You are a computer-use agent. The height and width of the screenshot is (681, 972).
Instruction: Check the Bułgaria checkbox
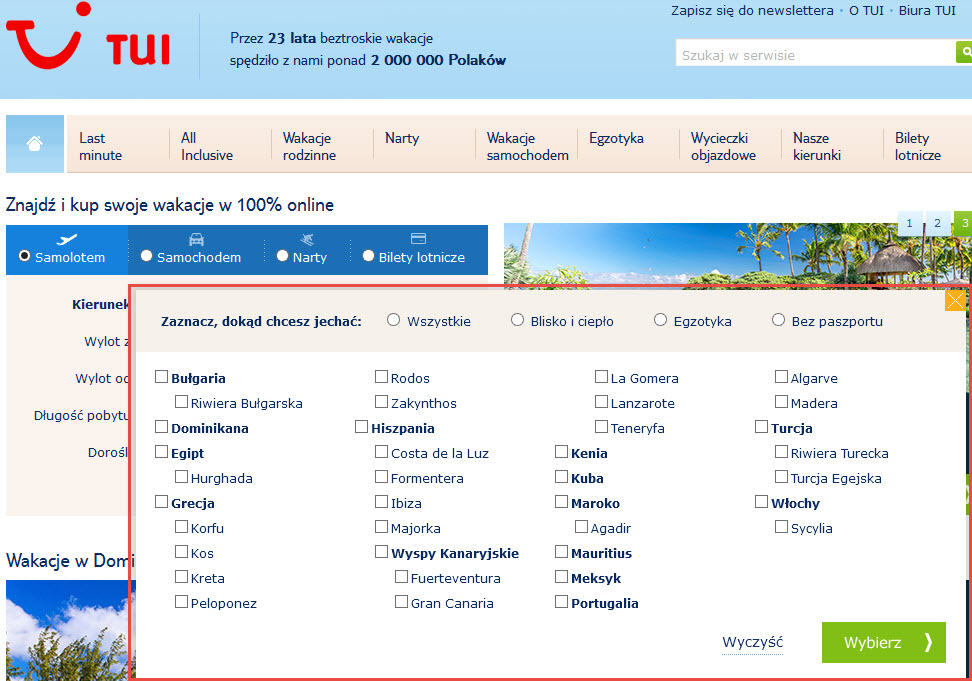[x=161, y=377]
